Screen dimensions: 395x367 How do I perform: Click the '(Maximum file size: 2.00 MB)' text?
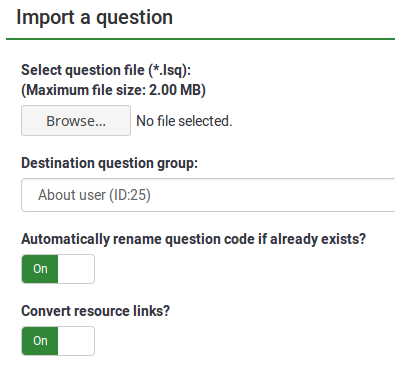[x=113, y=90]
